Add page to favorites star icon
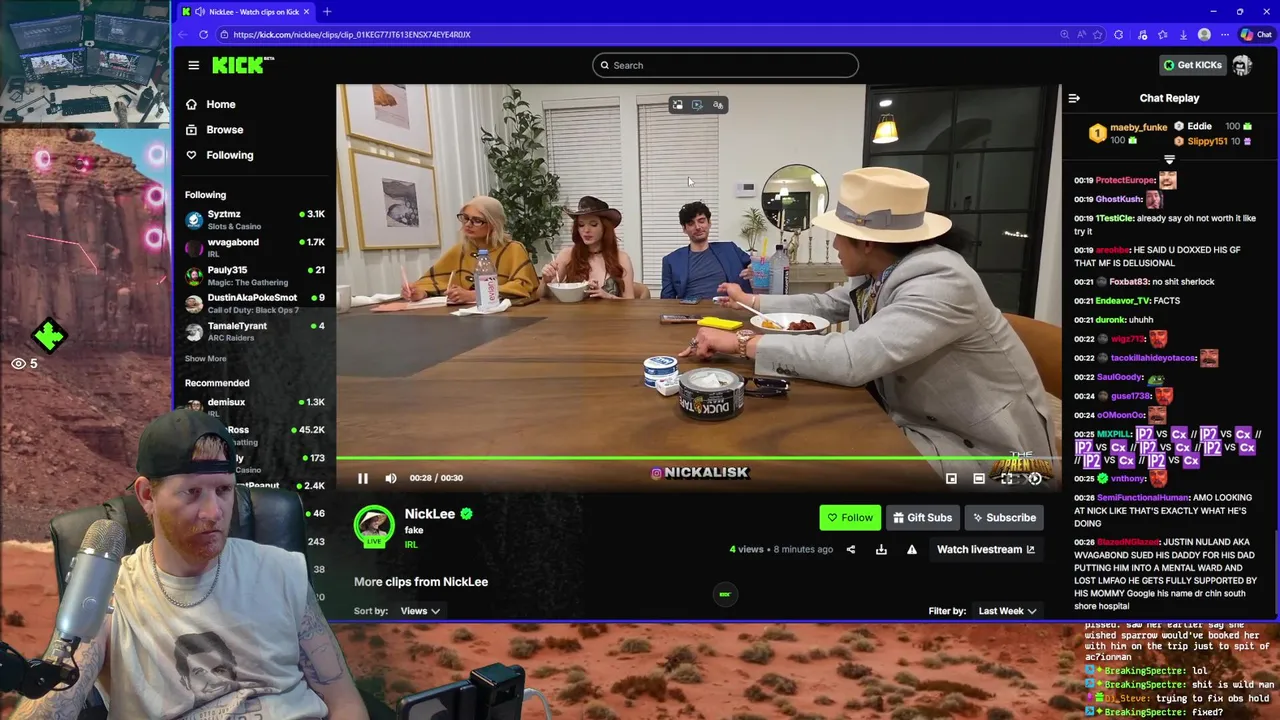The height and width of the screenshot is (720, 1280). tap(1098, 34)
